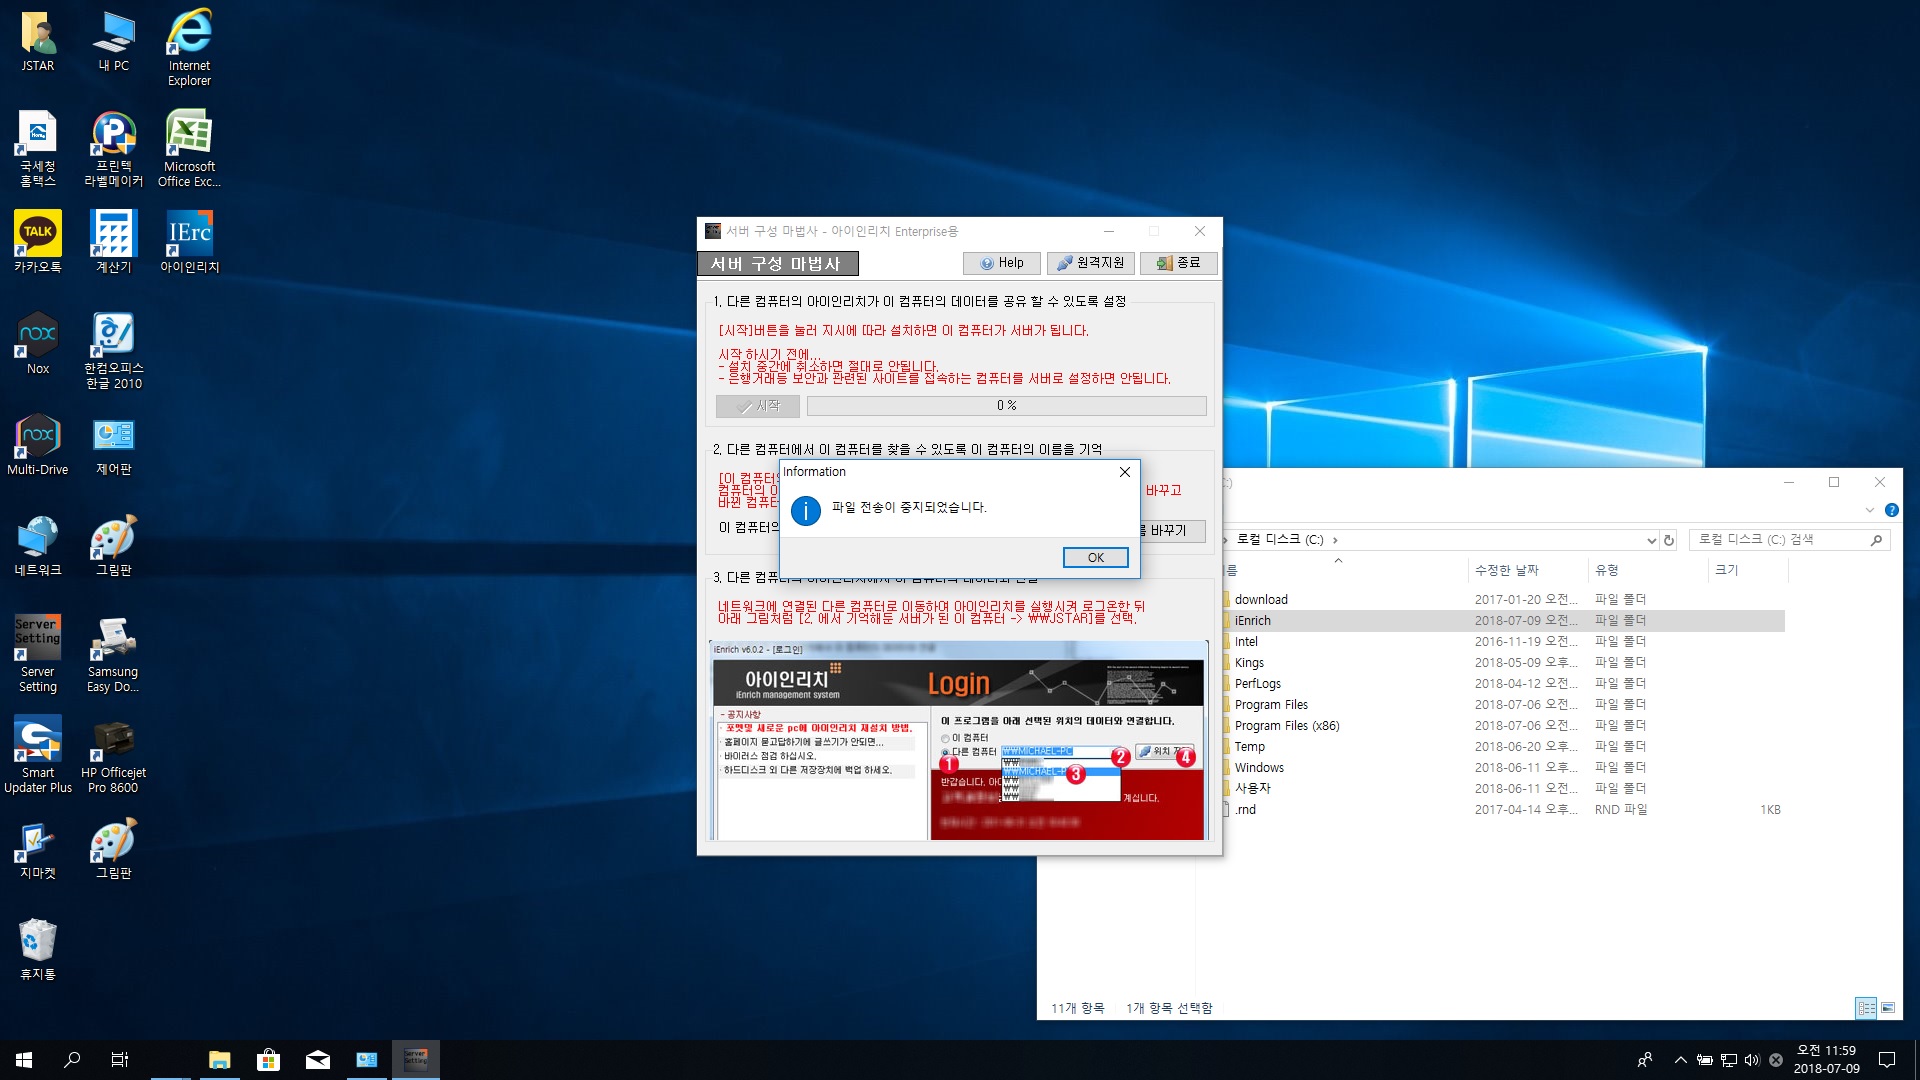
Task: Click the Help button
Action: point(1001,263)
